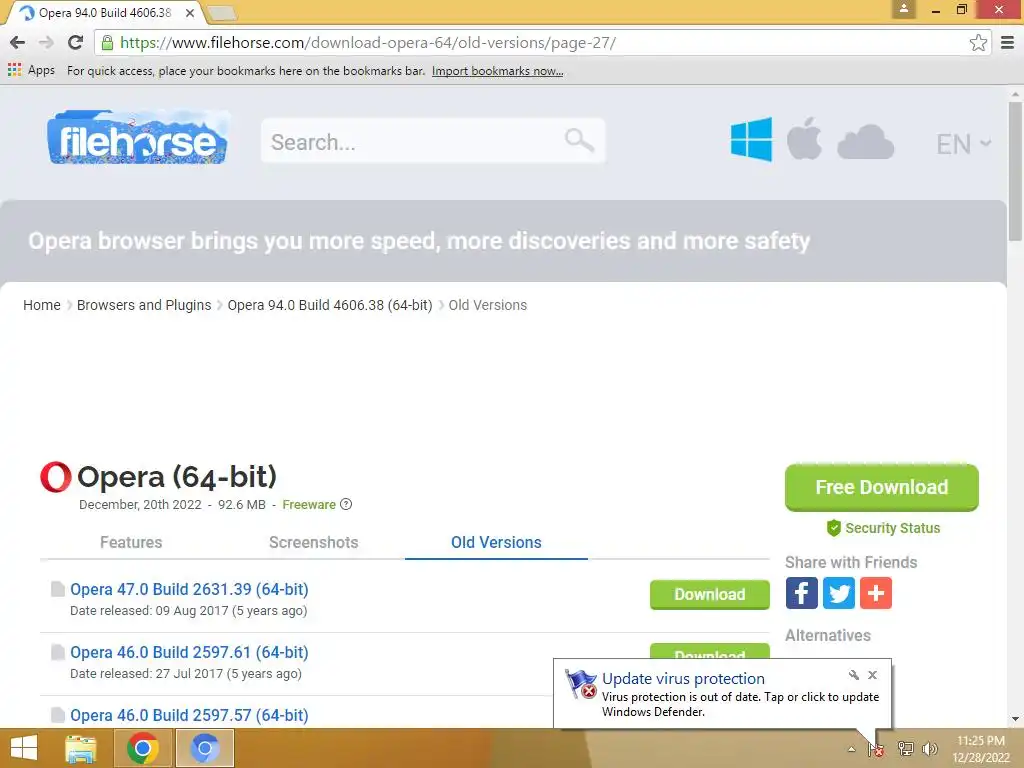Image resolution: width=1024 pixels, height=768 pixels.
Task: Open the EN language dropdown
Action: click(963, 144)
